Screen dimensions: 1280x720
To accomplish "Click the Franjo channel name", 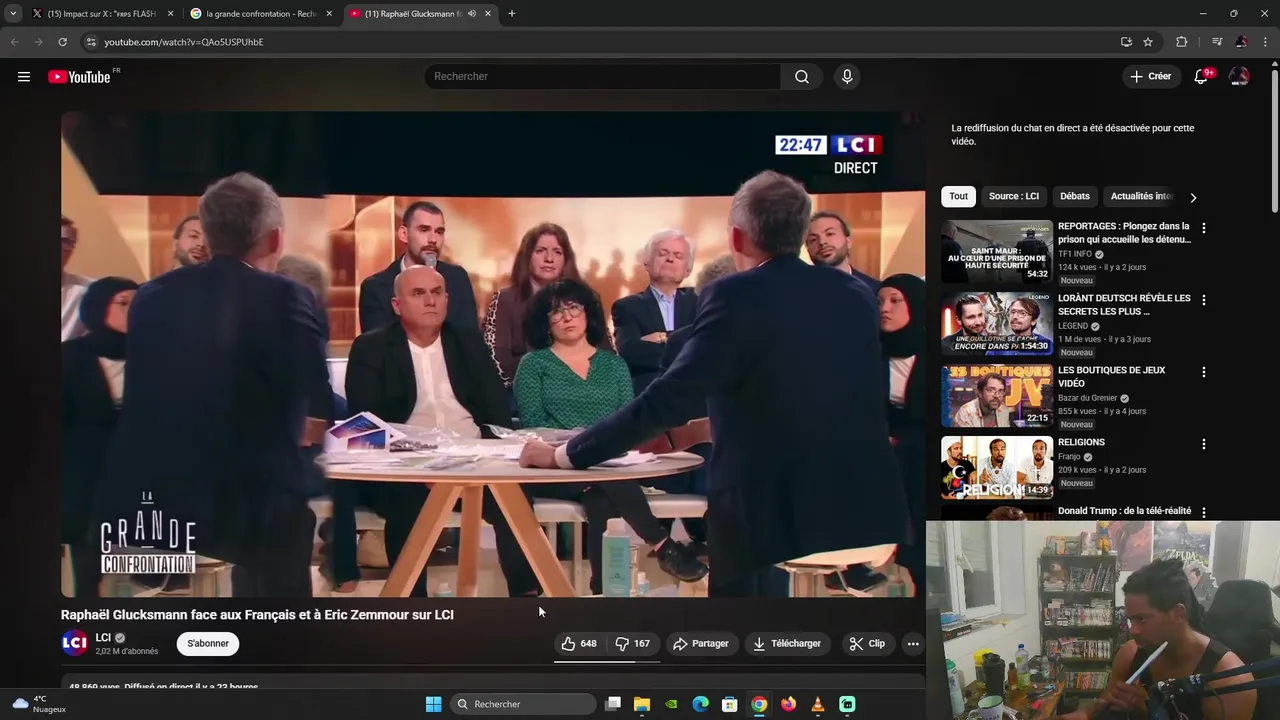I will (x=1069, y=457).
